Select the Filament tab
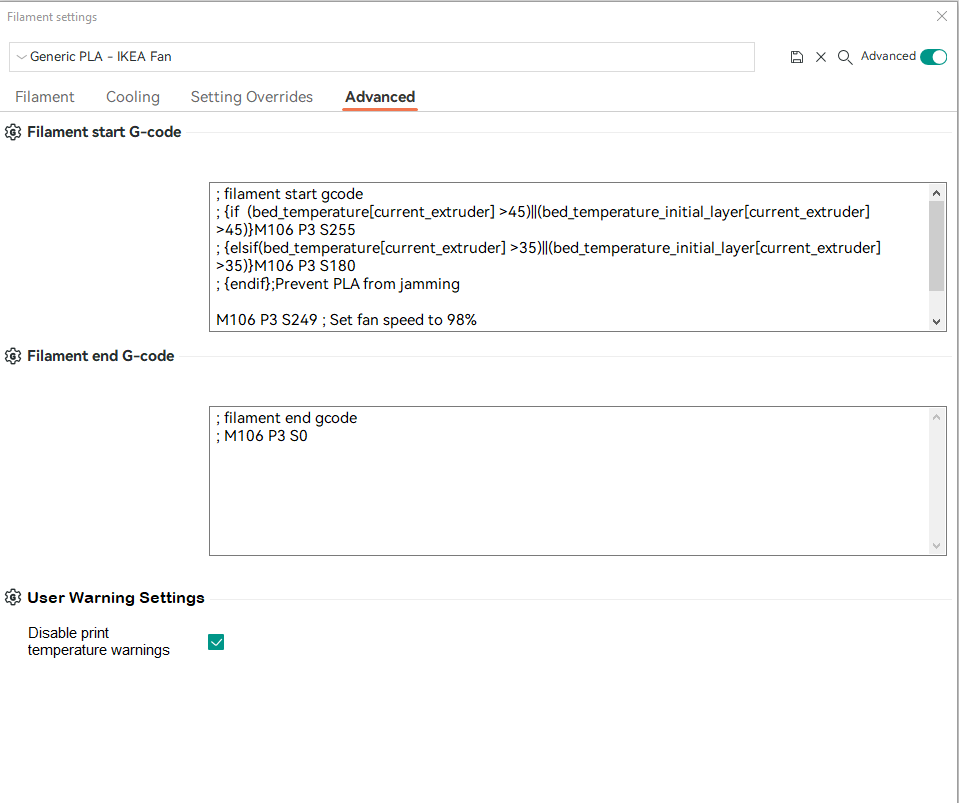The width and height of the screenshot is (959, 803). tap(45, 96)
